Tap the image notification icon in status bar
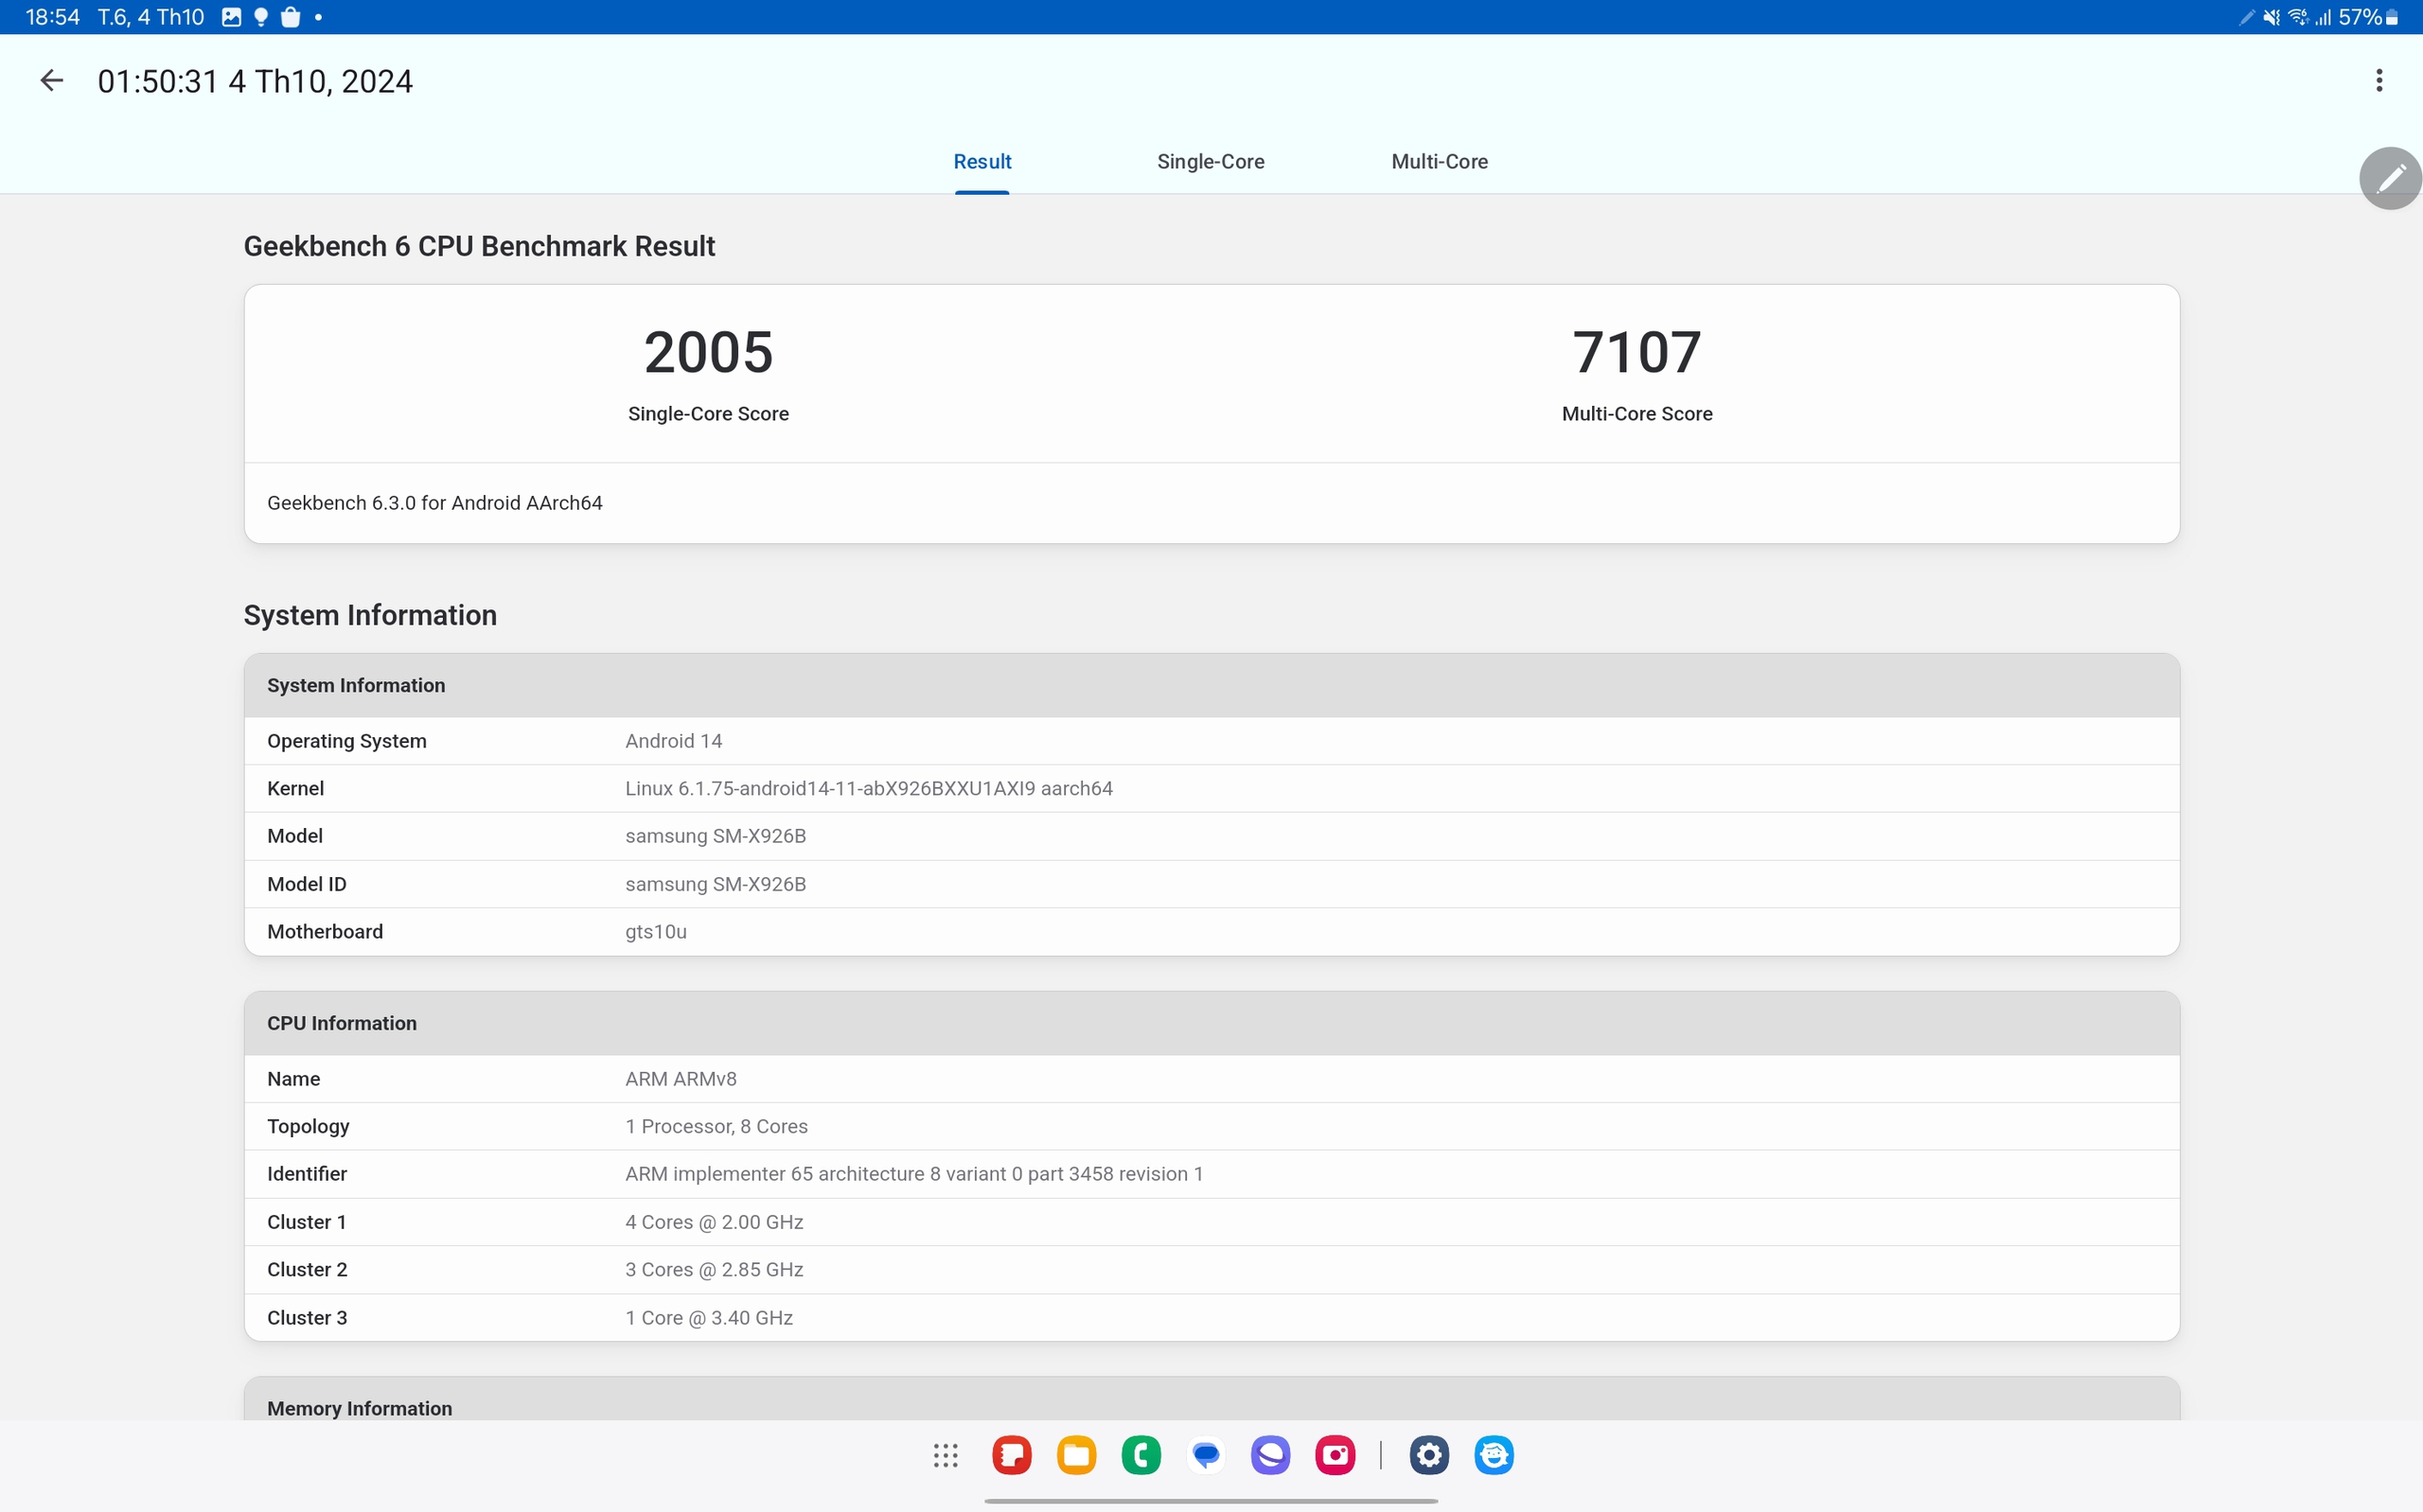The width and height of the screenshot is (2423, 1512). [231, 17]
